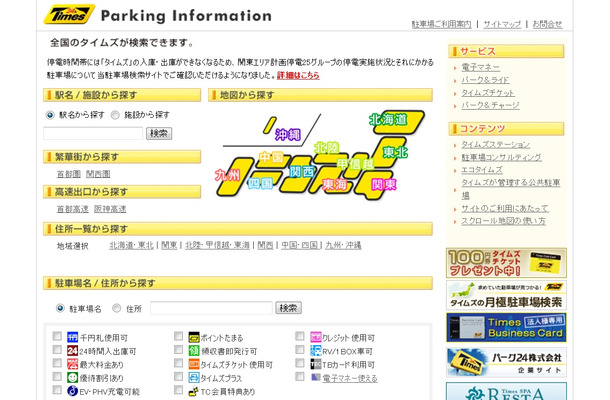Select the 駅名から探す radio button
The width and height of the screenshot is (610, 400).
click(49, 115)
